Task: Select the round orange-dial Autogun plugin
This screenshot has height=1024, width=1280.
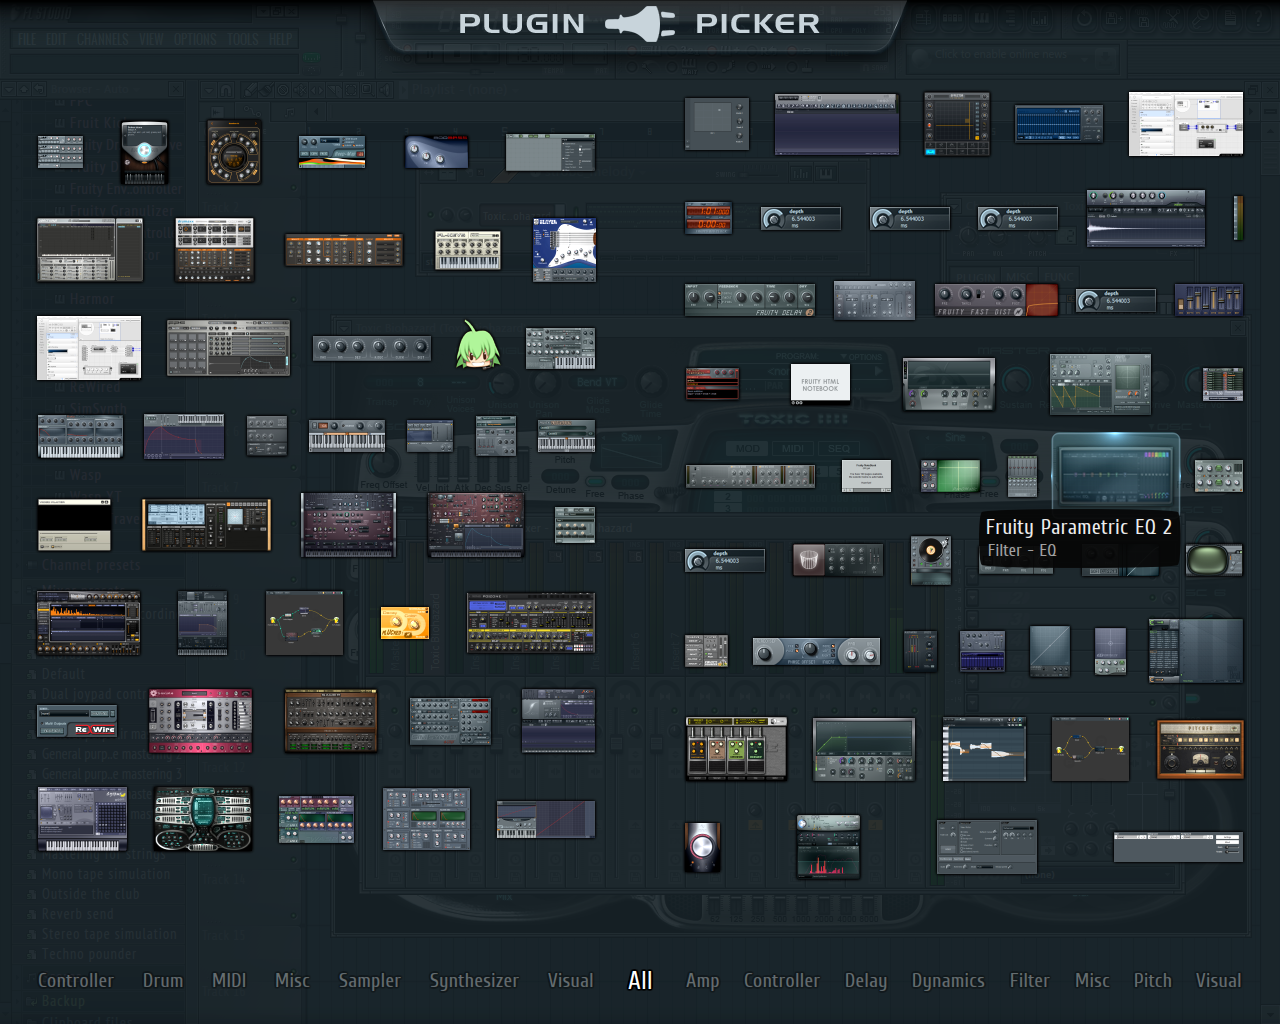Action: (234, 152)
